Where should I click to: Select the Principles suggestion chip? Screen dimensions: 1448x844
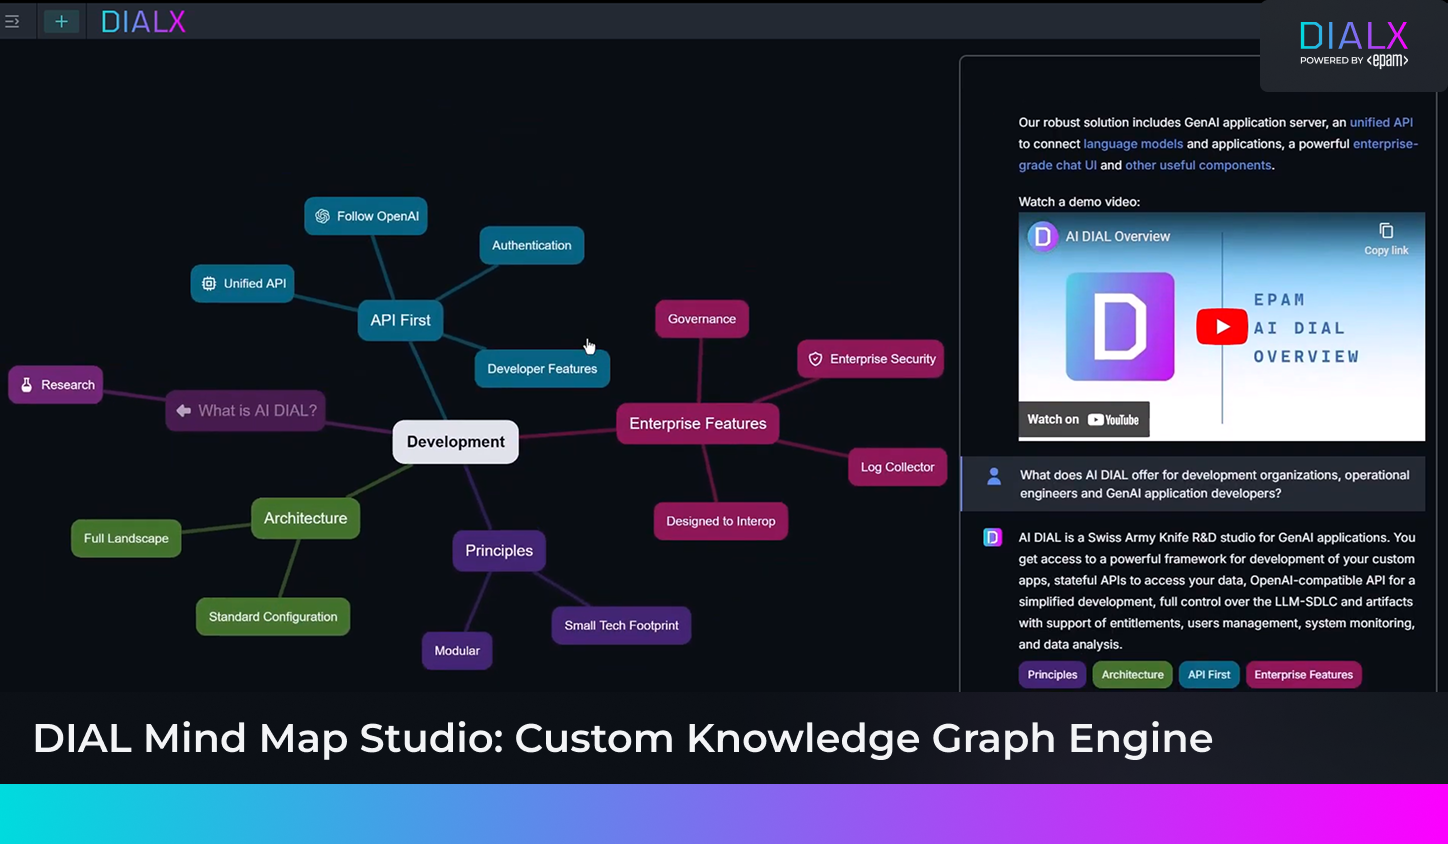pos(1052,675)
